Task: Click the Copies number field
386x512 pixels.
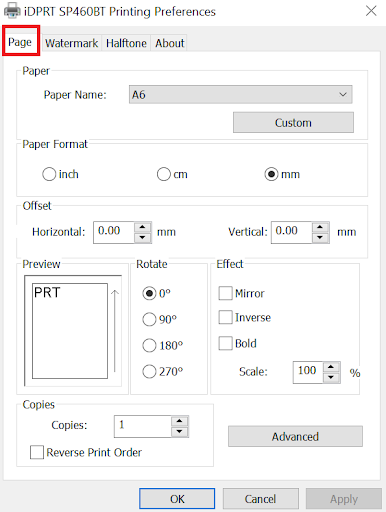Action: (x=143, y=426)
